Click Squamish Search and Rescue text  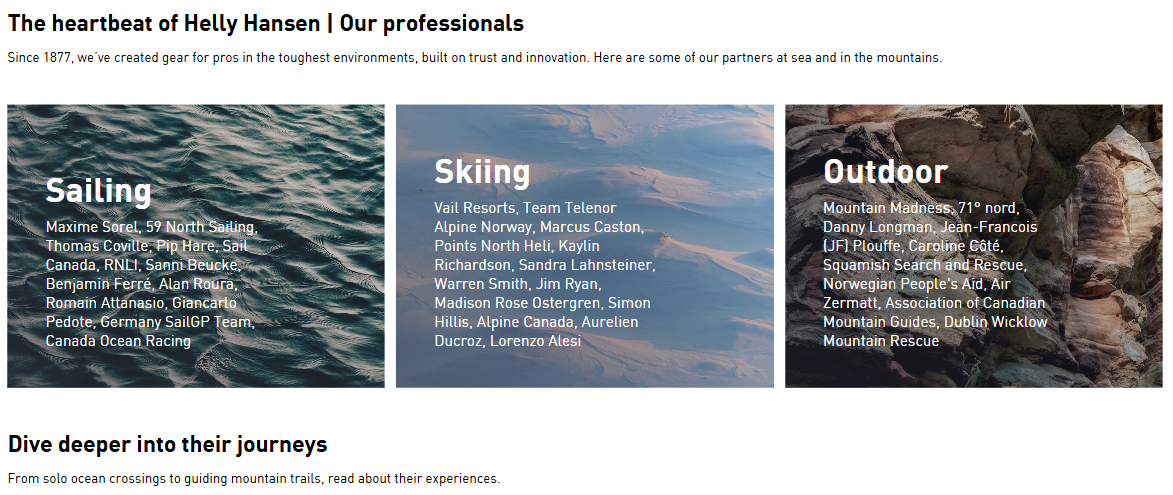click(923, 265)
